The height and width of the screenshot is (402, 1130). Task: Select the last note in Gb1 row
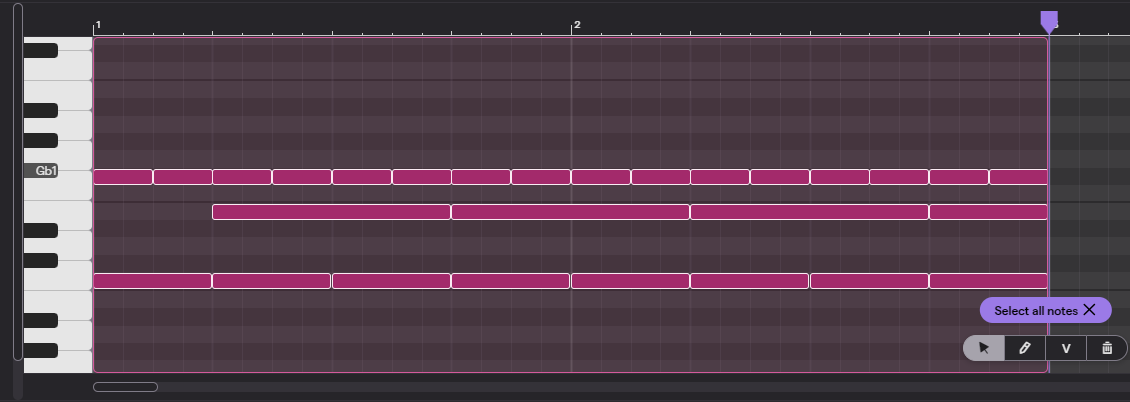(1018, 177)
